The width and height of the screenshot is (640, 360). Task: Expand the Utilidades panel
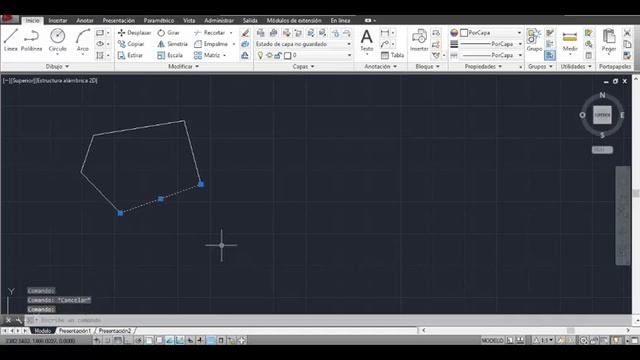576,66
